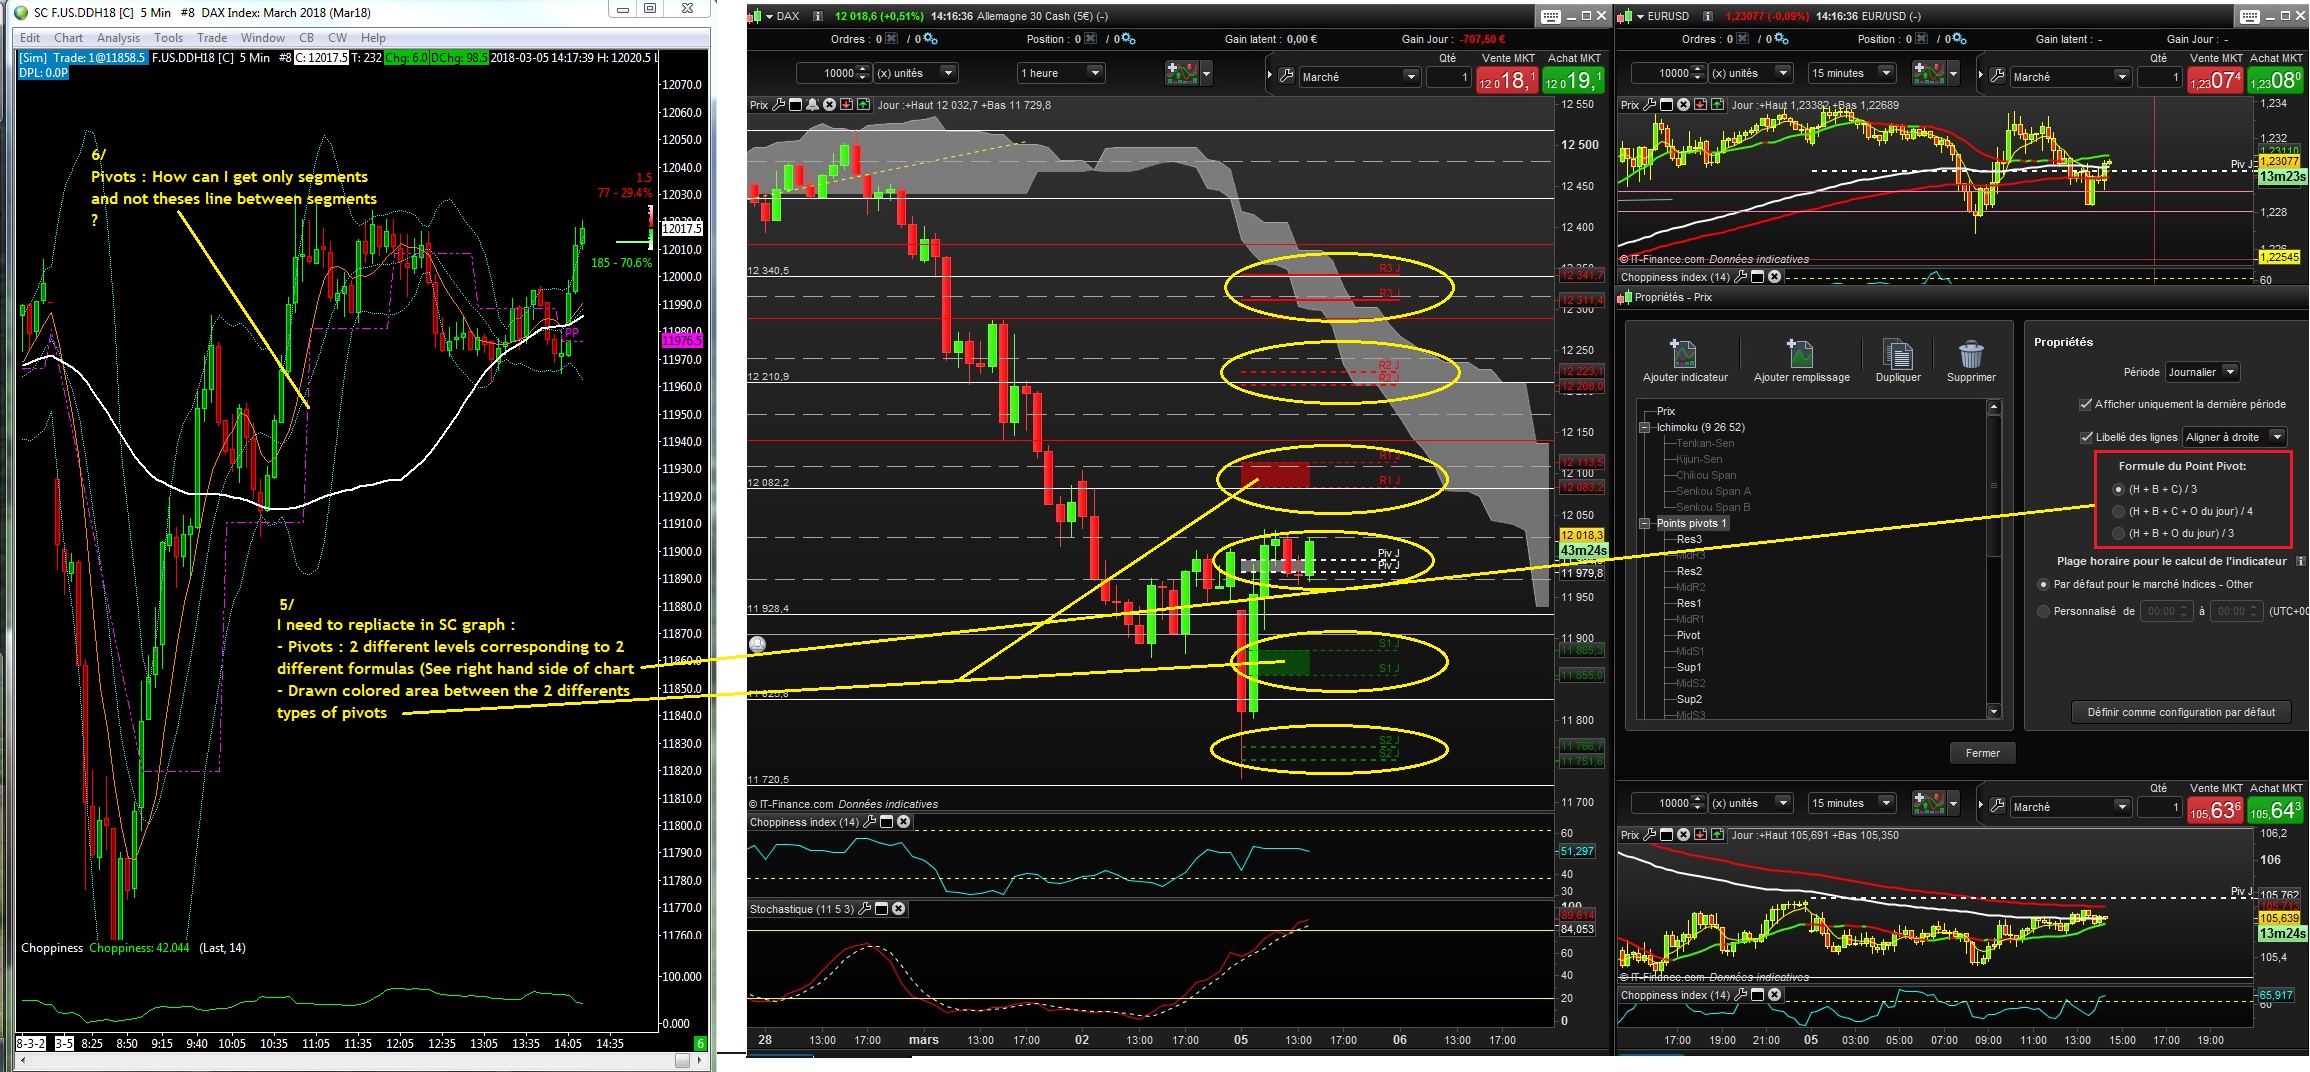This screenshot has width=2310, height=1072.
Task: Close the Choppiness index panel in DAX chart
Action: click(904, 822)
